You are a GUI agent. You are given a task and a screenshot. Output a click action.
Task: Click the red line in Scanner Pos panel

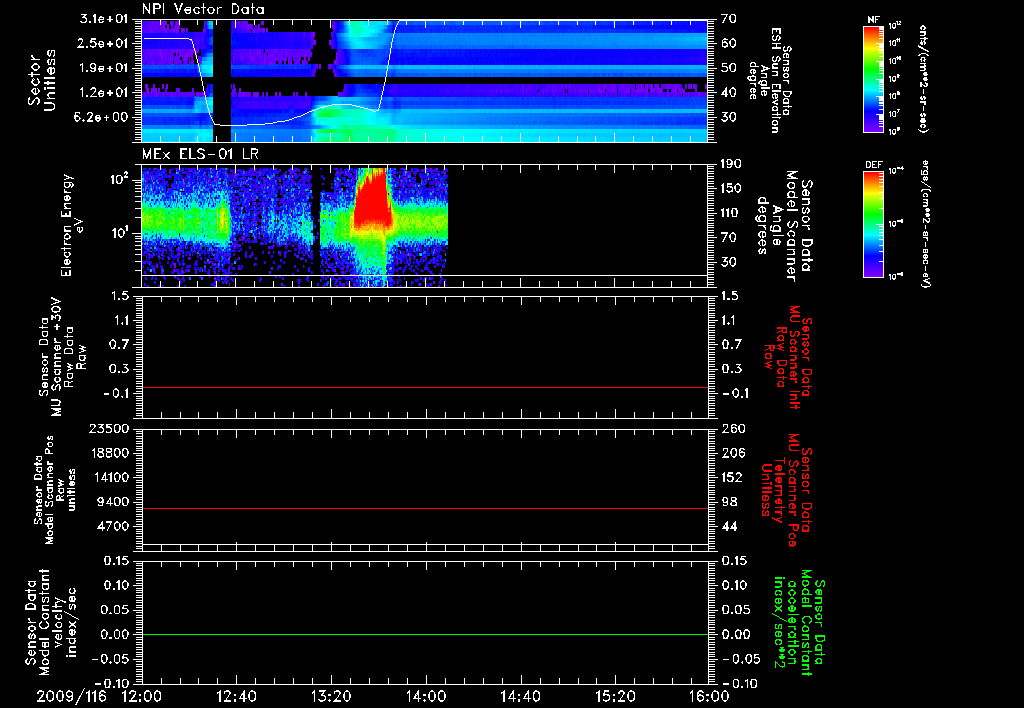(425, 508)
